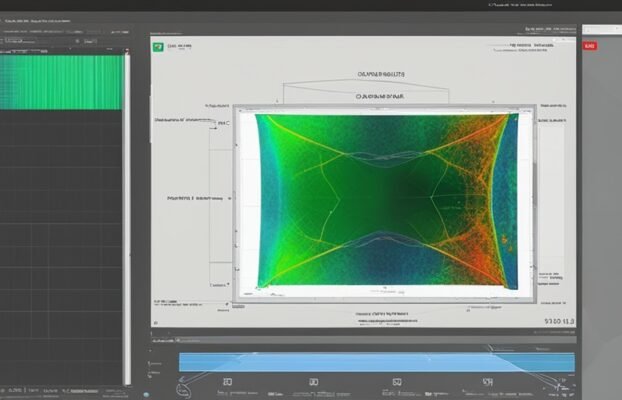Click the fourth square icon below blue timeline
The image size is (622, 400).
(x=486, y=382)
